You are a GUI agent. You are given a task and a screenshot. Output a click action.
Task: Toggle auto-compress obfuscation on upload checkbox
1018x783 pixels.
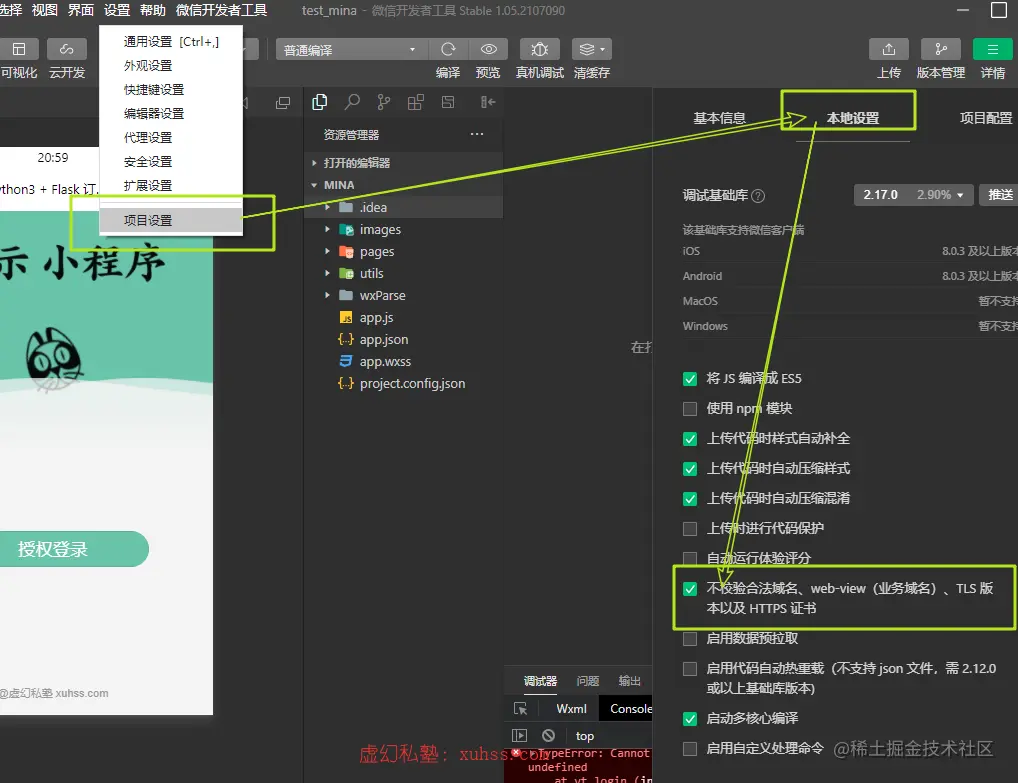[690, 499]
